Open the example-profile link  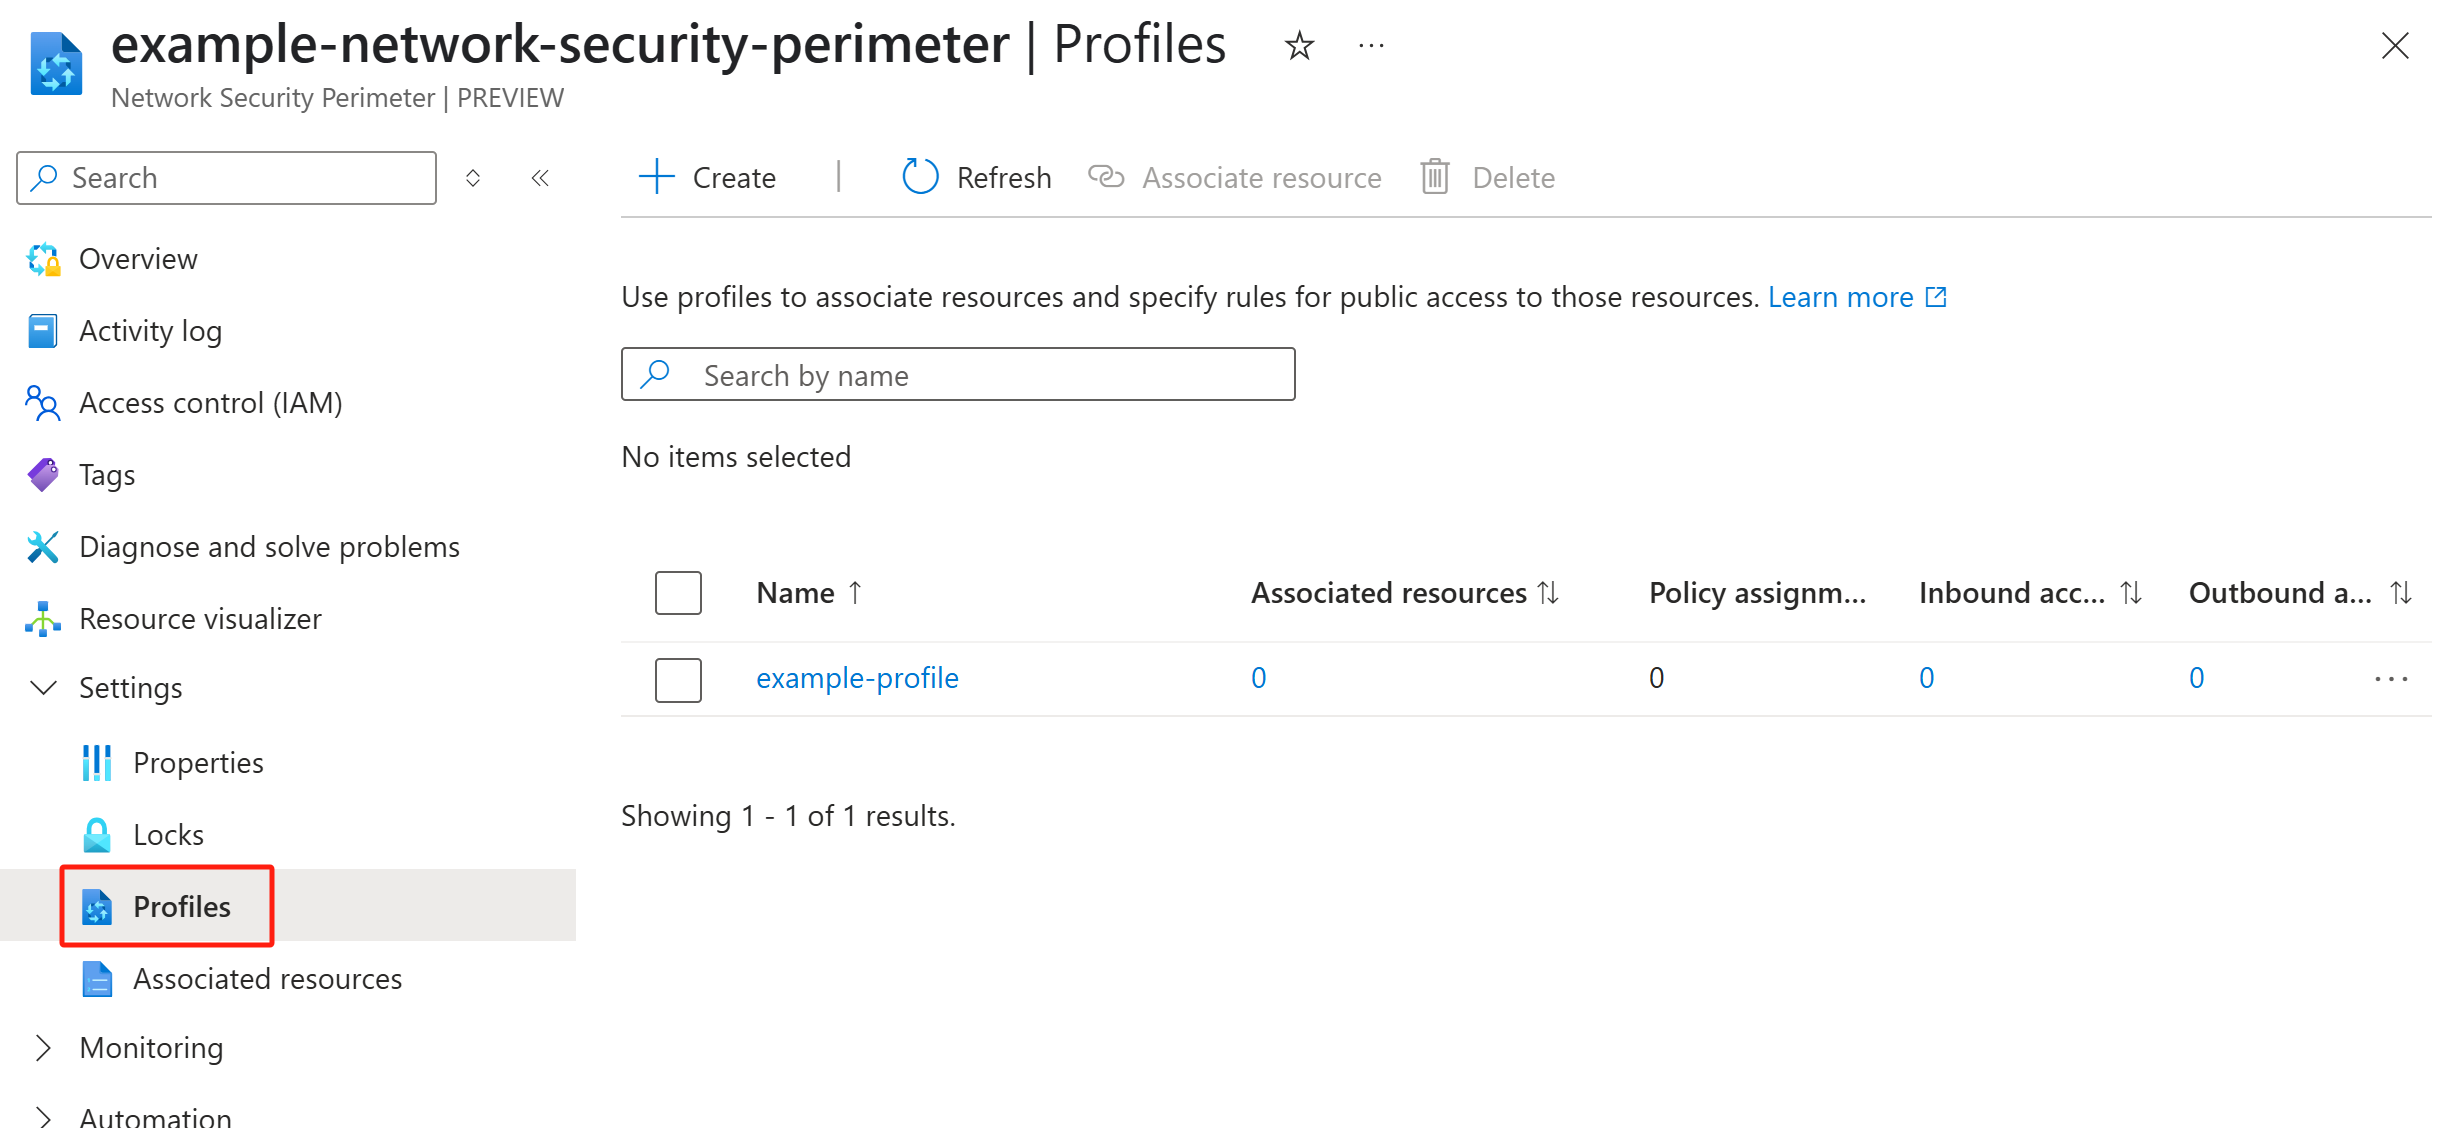click(857, 678)
